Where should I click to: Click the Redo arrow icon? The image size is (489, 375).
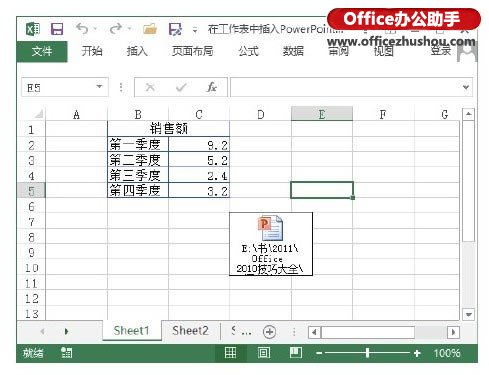[116, 29]
